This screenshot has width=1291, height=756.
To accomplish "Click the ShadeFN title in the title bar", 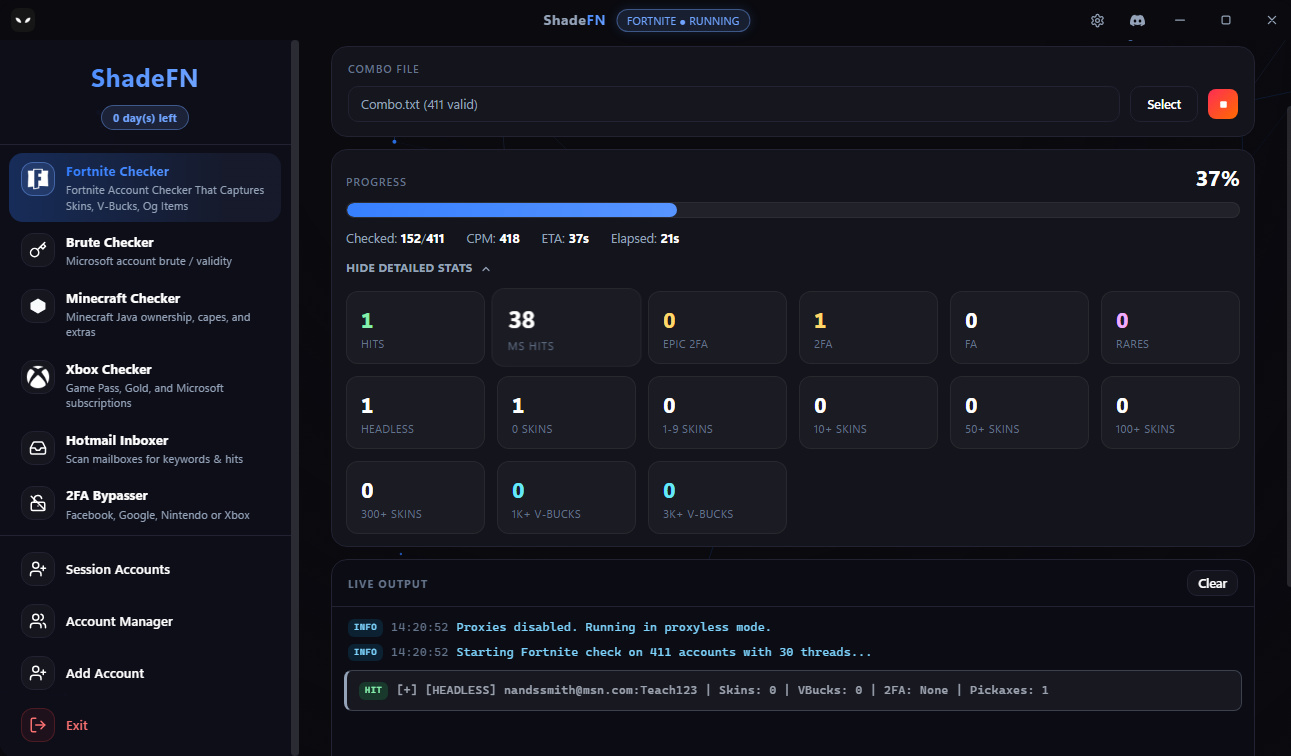I will pos(574,20).
